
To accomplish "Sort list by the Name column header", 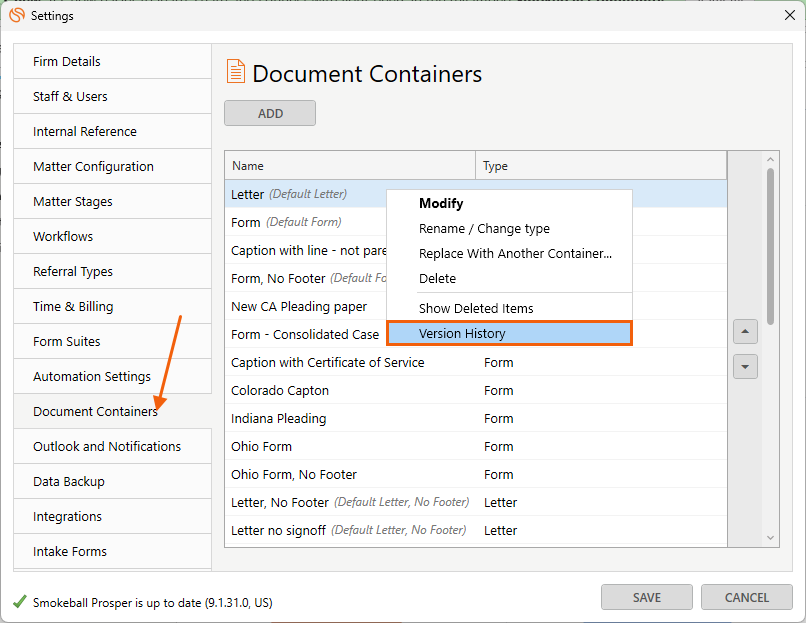I will click(x=350, y=166).
